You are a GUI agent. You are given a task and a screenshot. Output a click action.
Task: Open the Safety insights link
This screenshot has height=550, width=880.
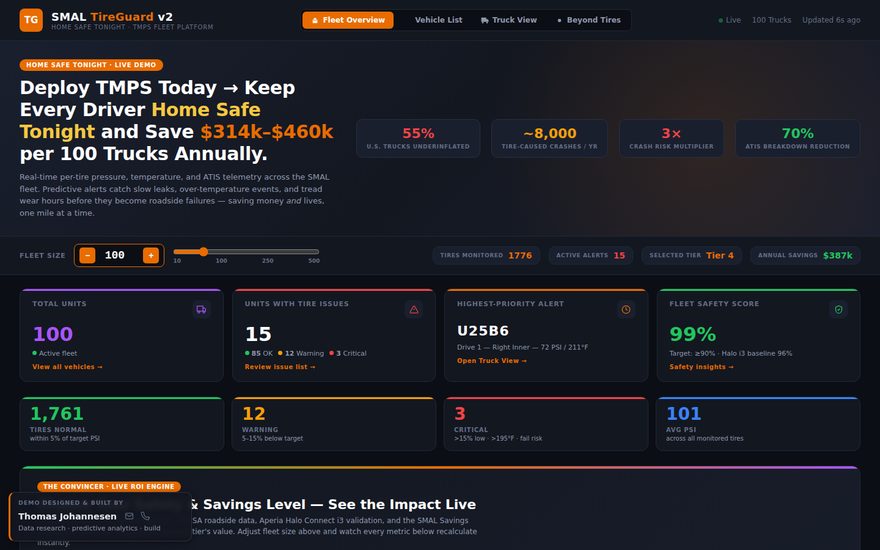(701, 366)
